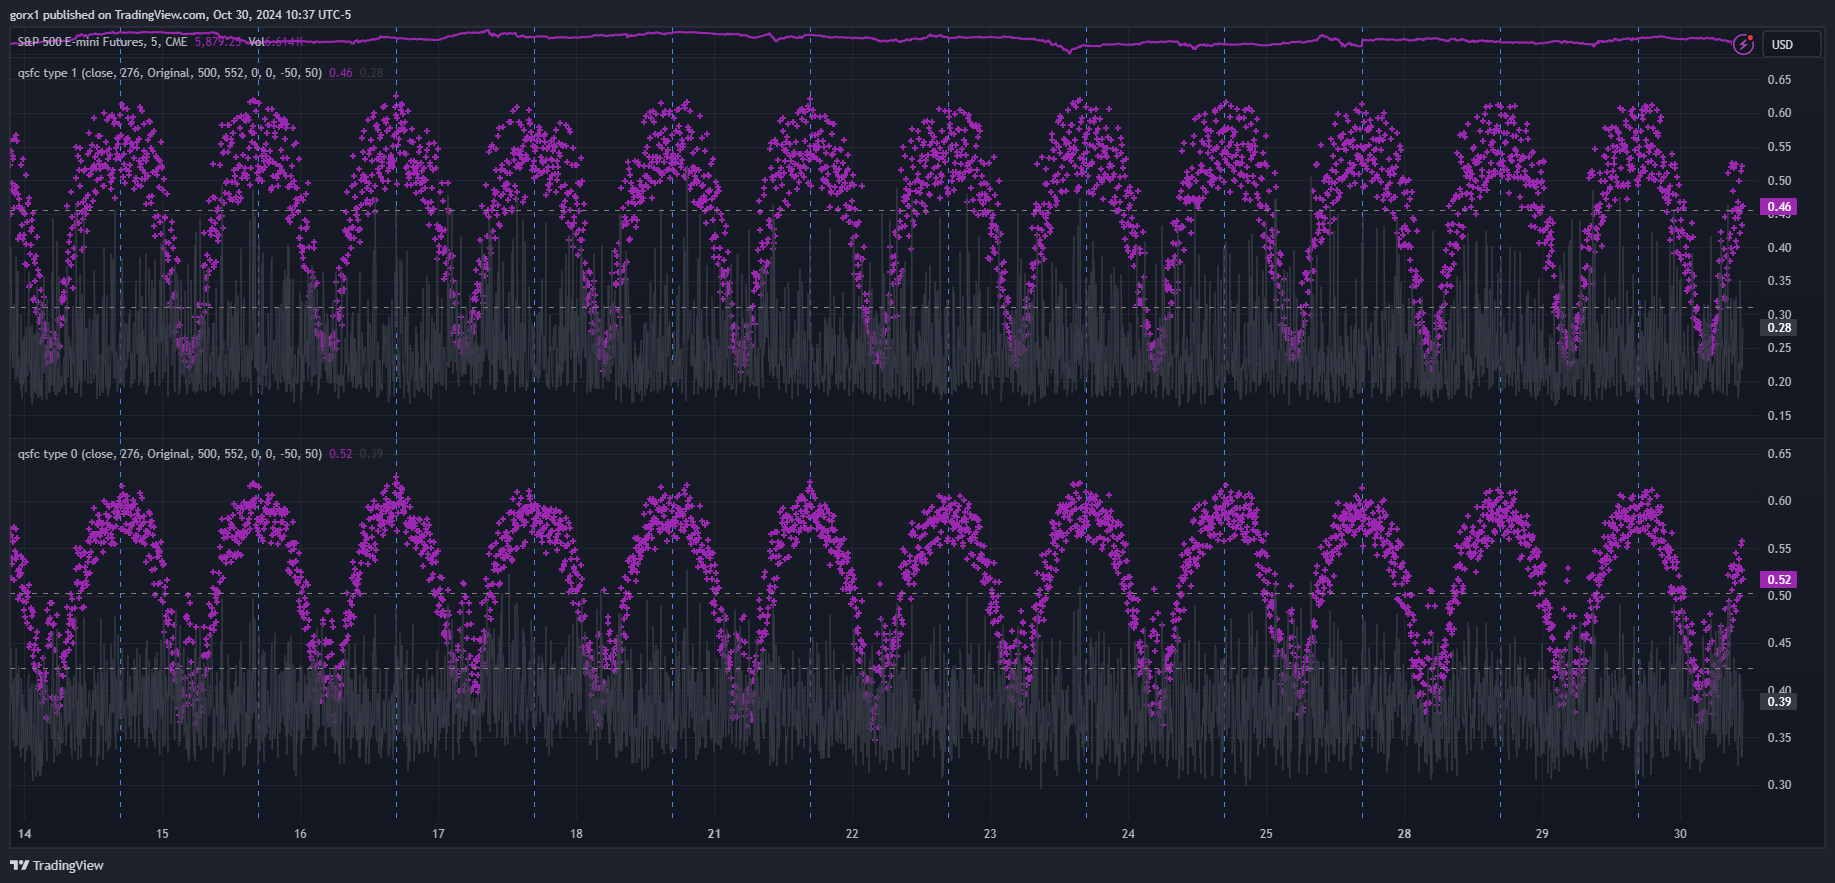Click the date label 22 on the time axis
Viewport: 1835px width, 883px height.
(x=852, y=834)
